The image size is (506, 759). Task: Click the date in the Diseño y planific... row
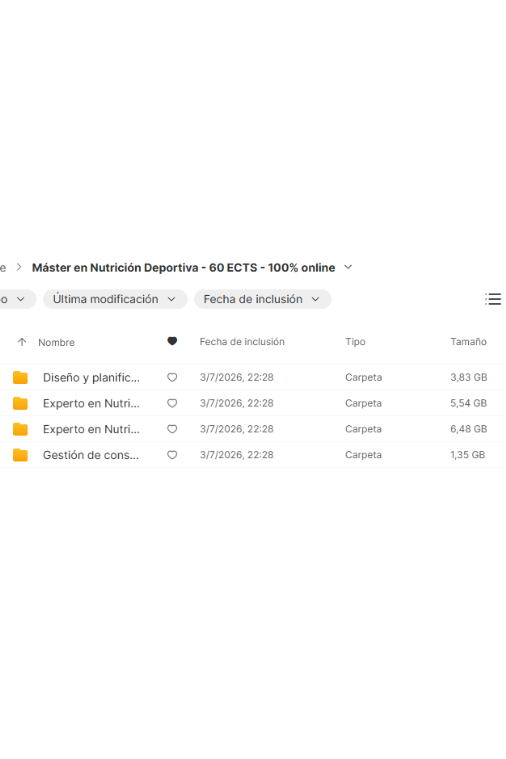click(237, 378)
